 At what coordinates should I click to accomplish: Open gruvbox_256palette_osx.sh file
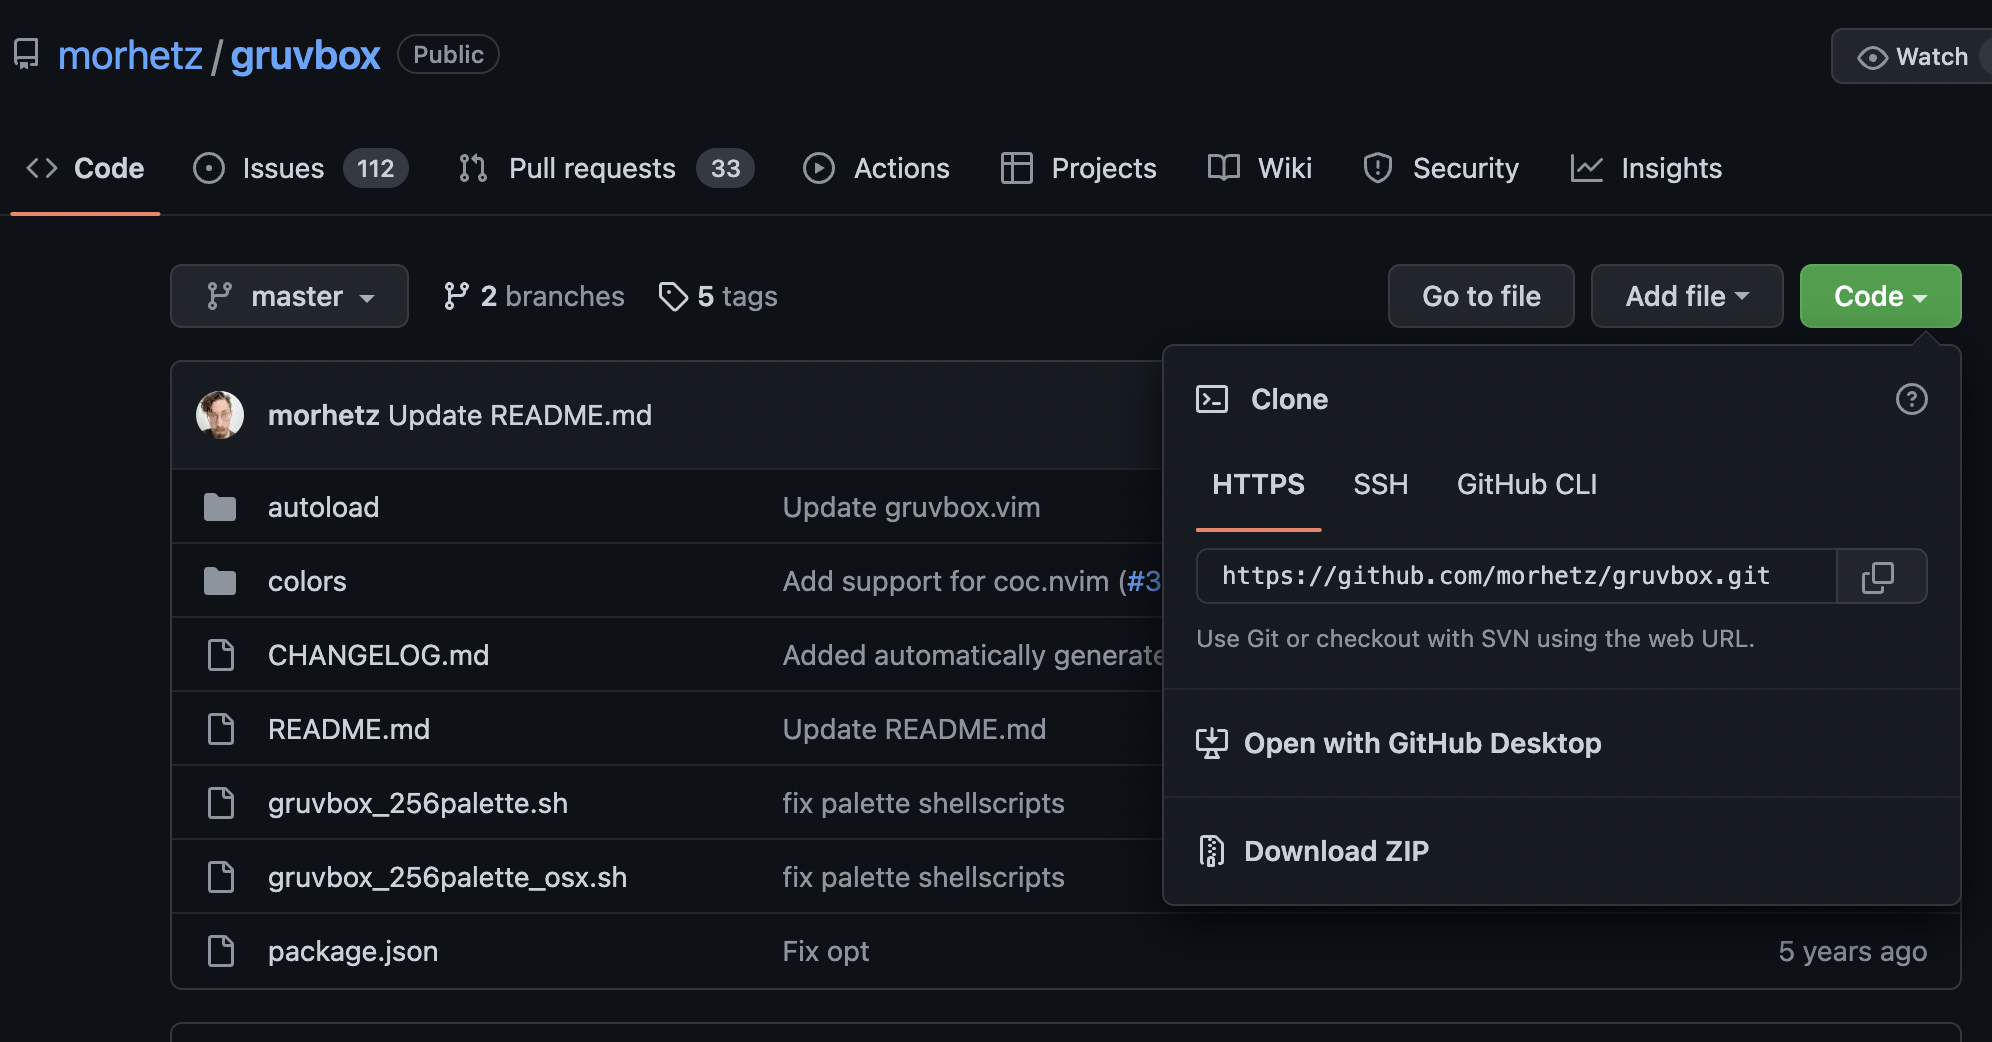(447, 877)
